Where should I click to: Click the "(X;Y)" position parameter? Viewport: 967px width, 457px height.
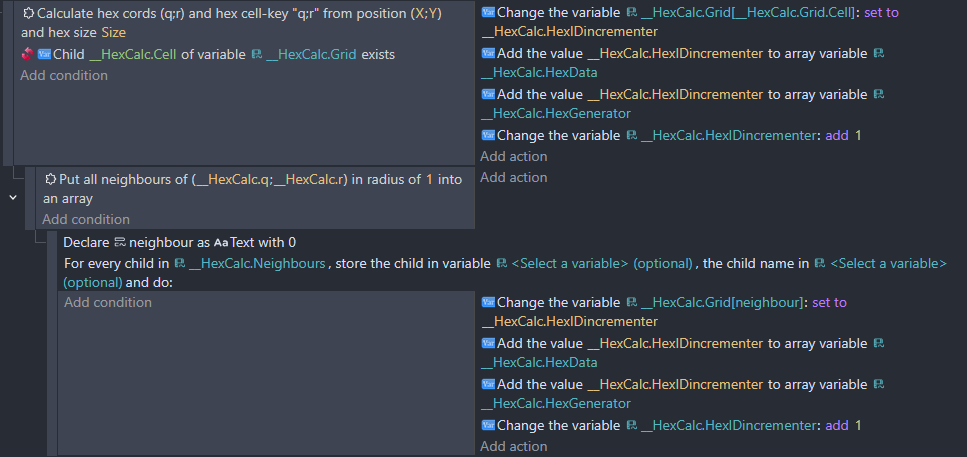click(425, 13)
